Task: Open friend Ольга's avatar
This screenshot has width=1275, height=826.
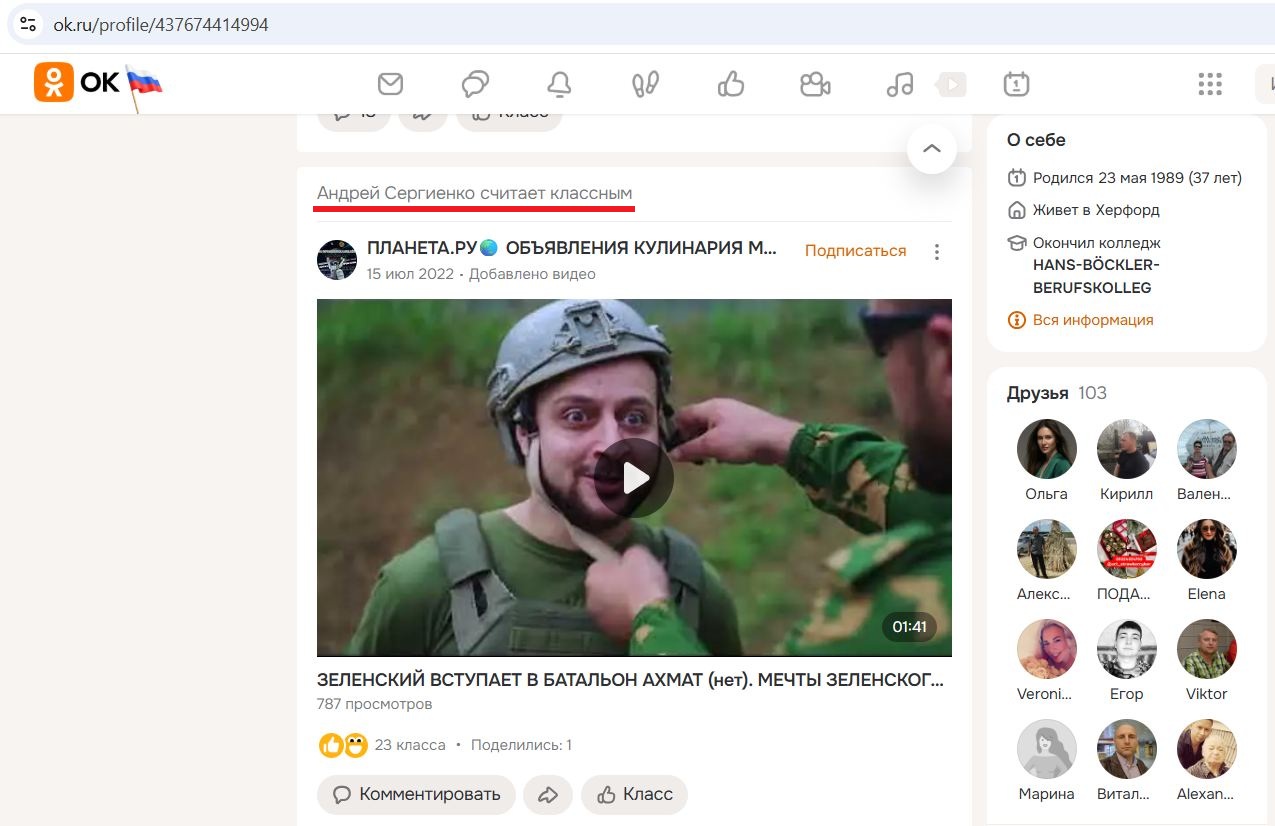Action: click(x=1047, y=449)
